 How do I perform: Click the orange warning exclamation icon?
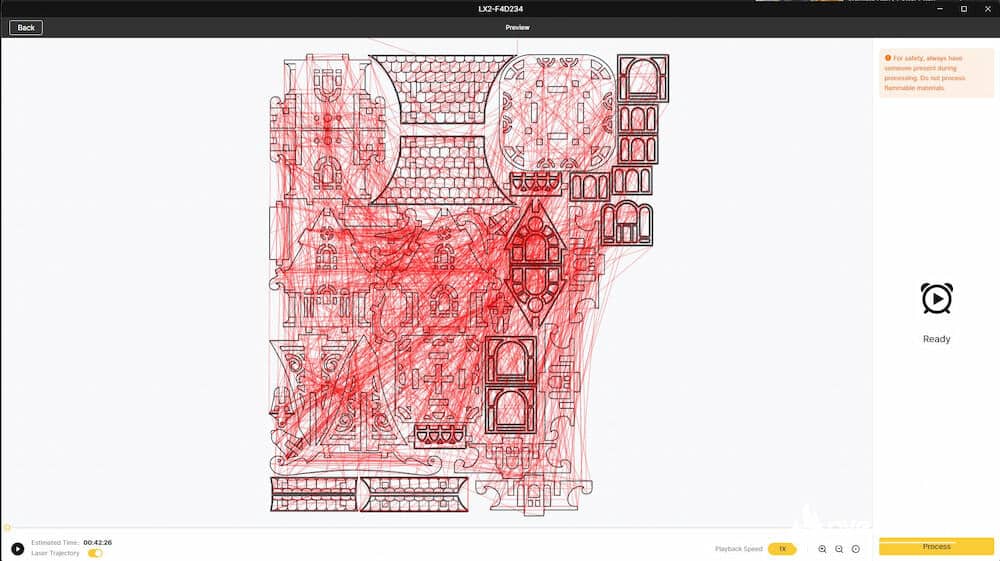point(888,58)
